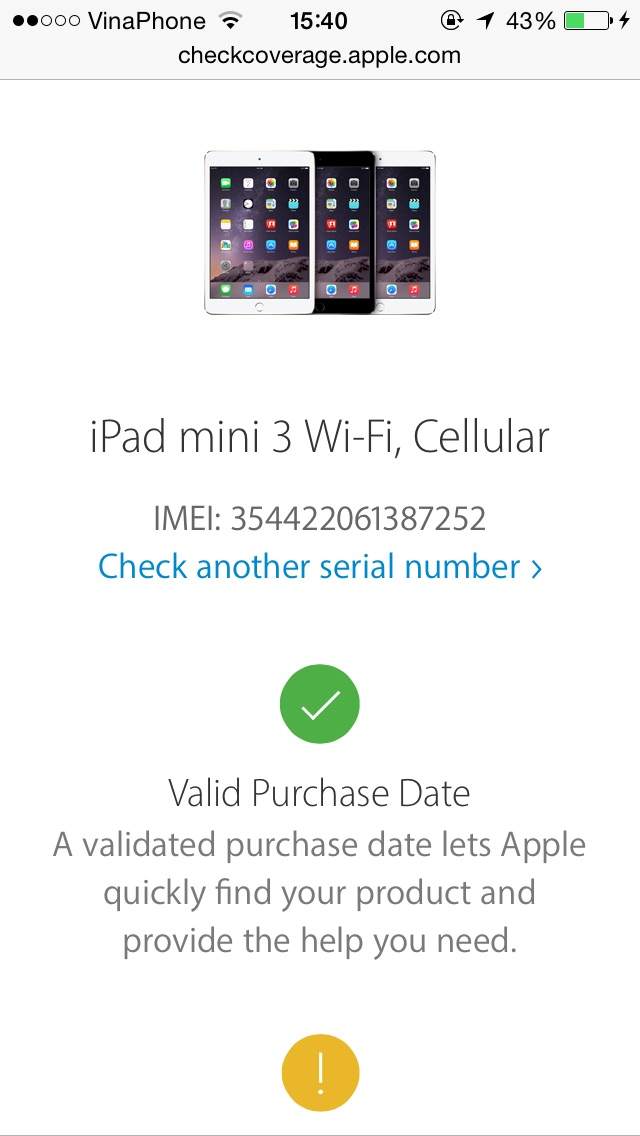
Task: Tap the IMEI number text
Action: [320, 519]
